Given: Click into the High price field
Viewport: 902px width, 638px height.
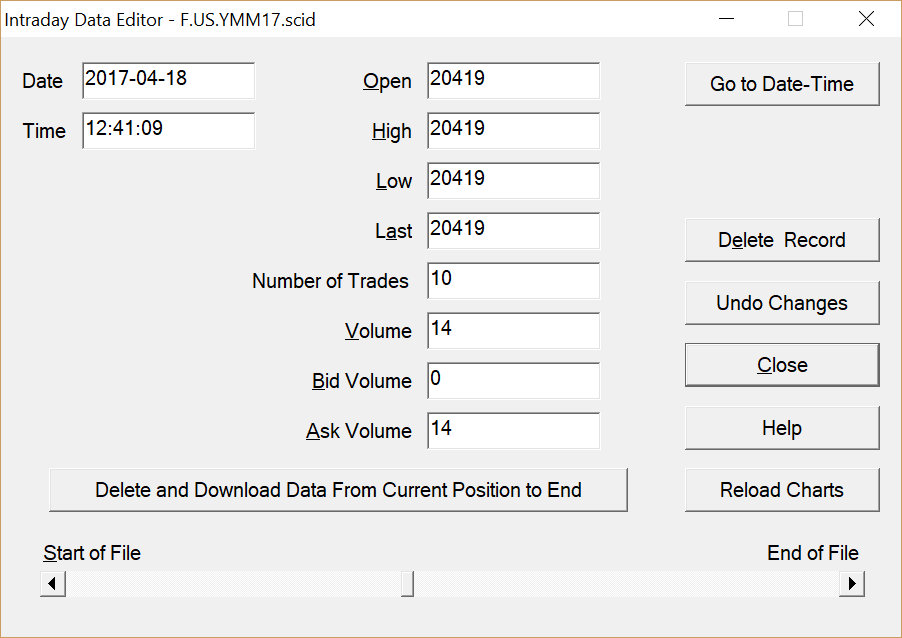Looking at the screenshot, I should point(513,131).
